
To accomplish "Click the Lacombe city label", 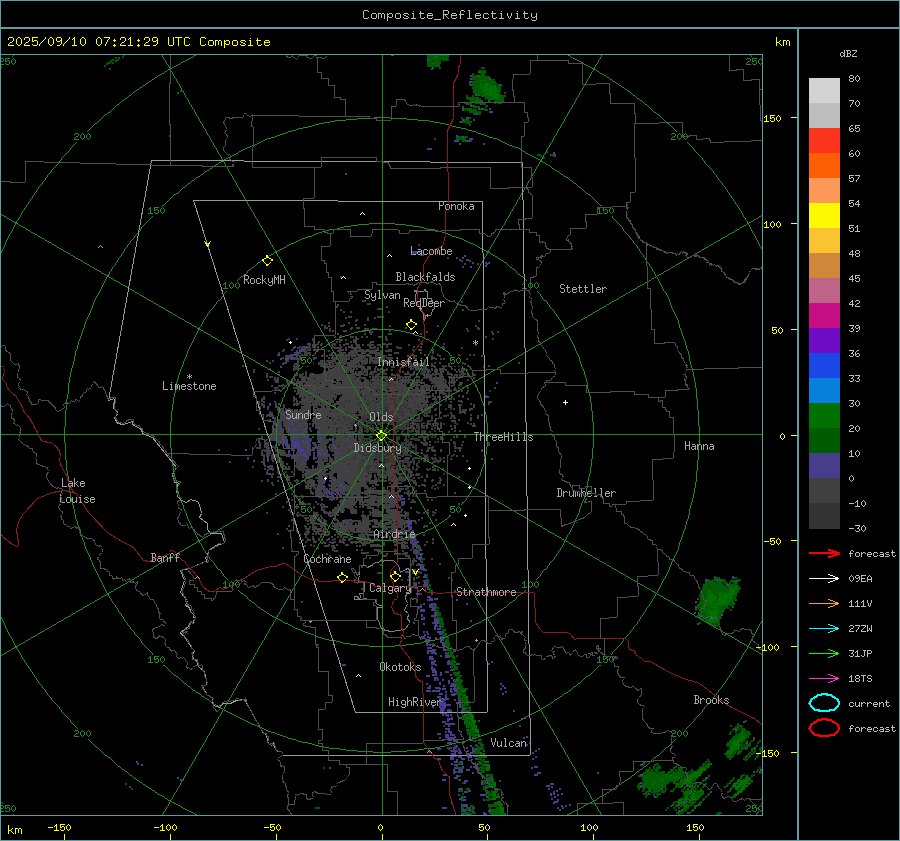I will (431, 251).
